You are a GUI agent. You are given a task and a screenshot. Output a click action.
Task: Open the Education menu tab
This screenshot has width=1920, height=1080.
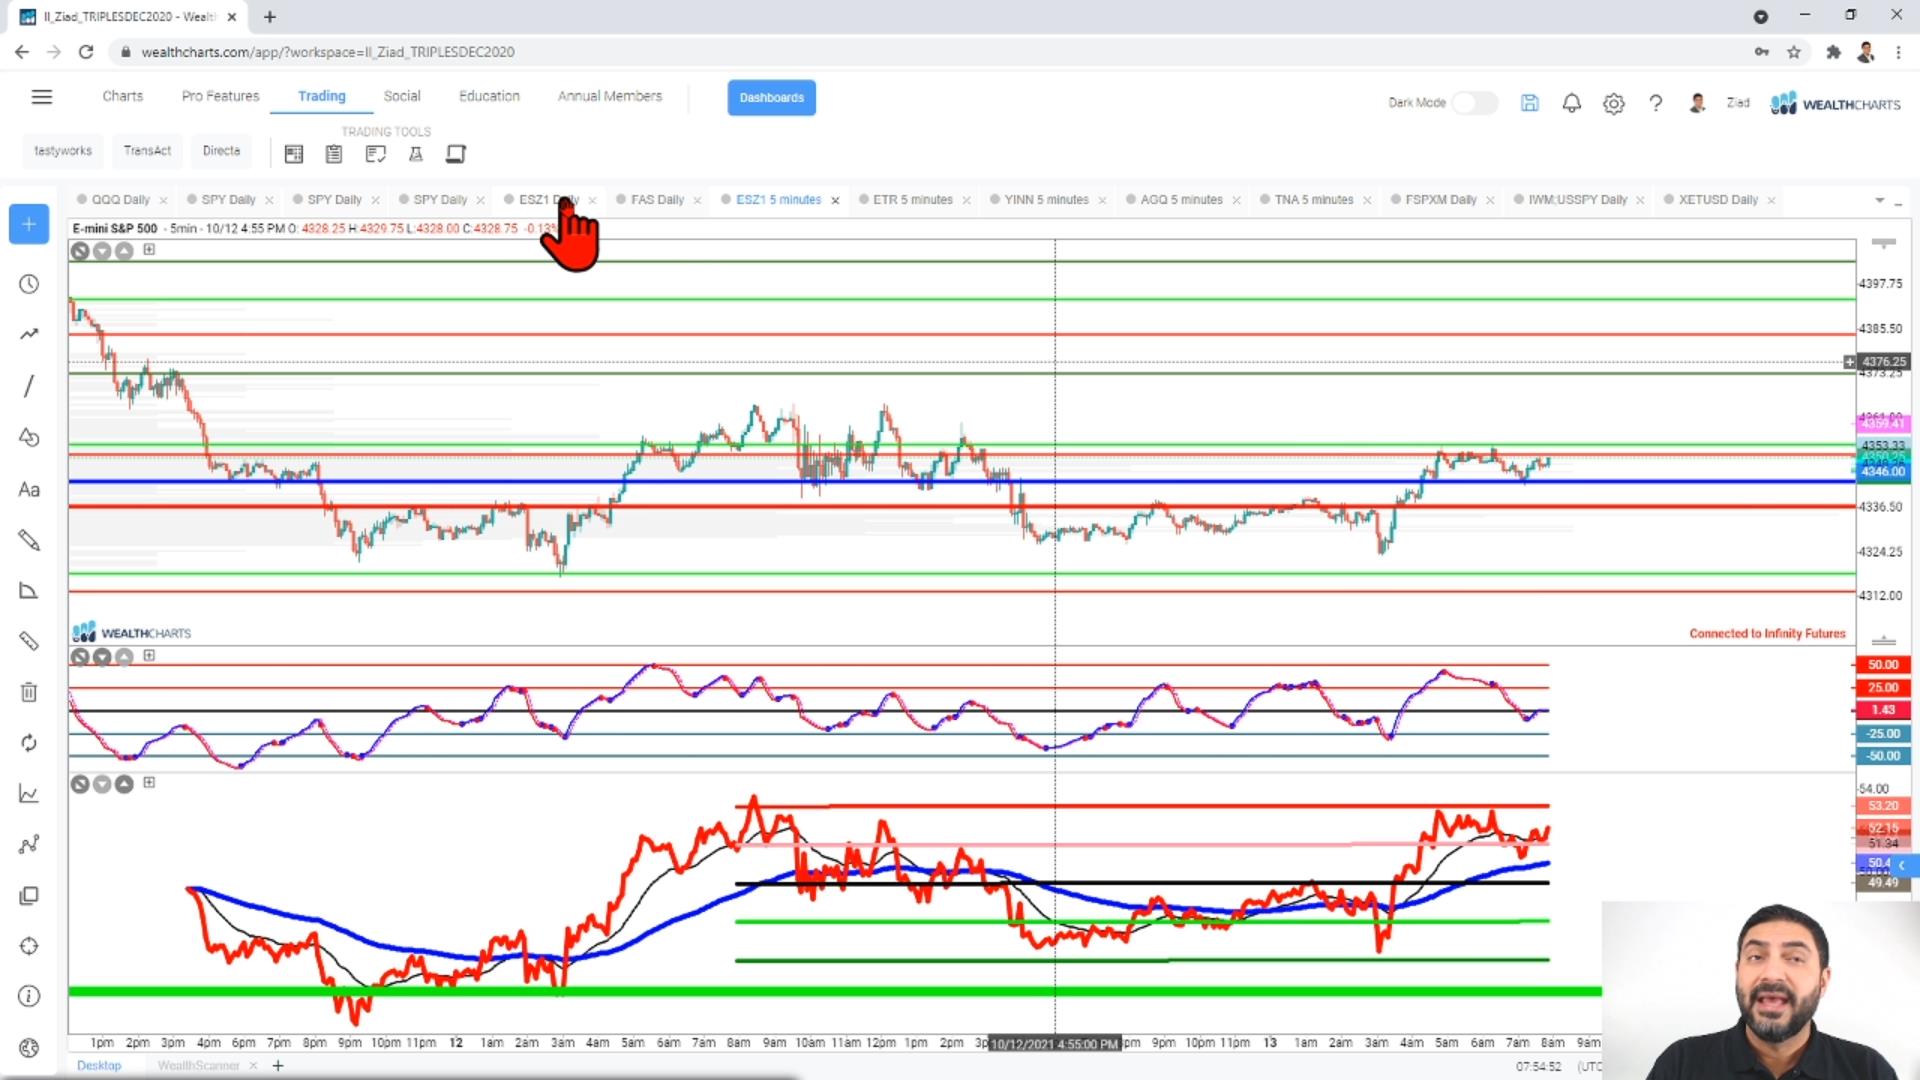pyautogui.click(x=489, y=96)
